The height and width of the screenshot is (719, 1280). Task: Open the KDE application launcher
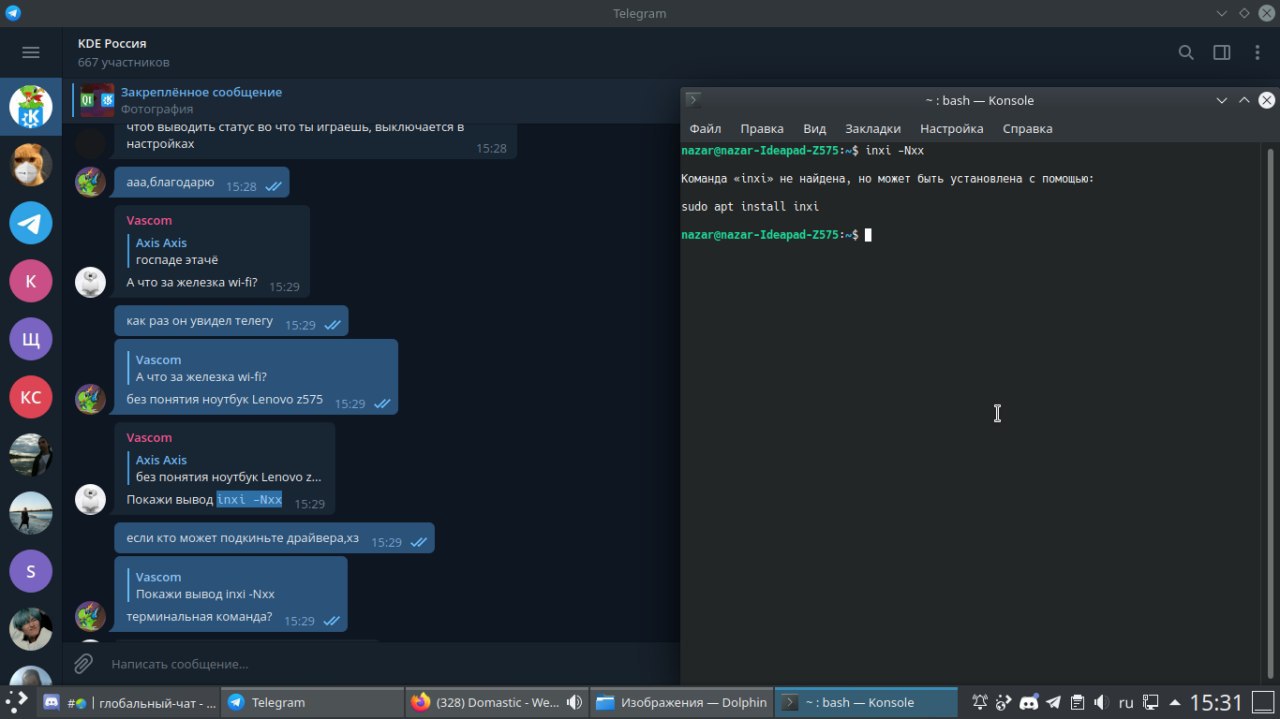click(17, 702)
